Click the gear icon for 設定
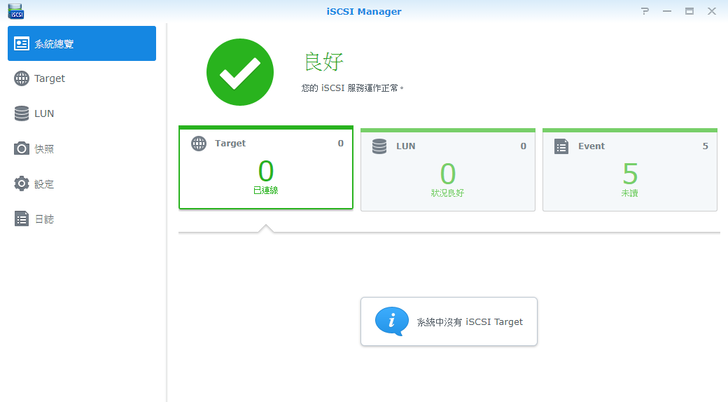 tap(21, 184)
